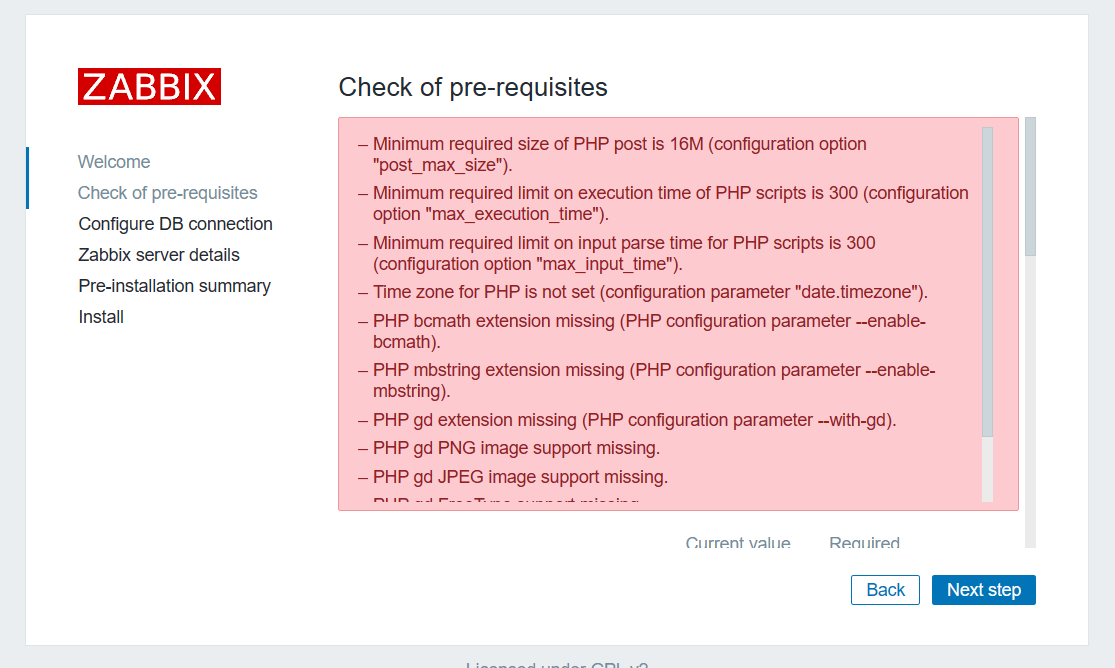Open Pre-installation summary step
This screenshot has width=1115, height=668.
175,286
